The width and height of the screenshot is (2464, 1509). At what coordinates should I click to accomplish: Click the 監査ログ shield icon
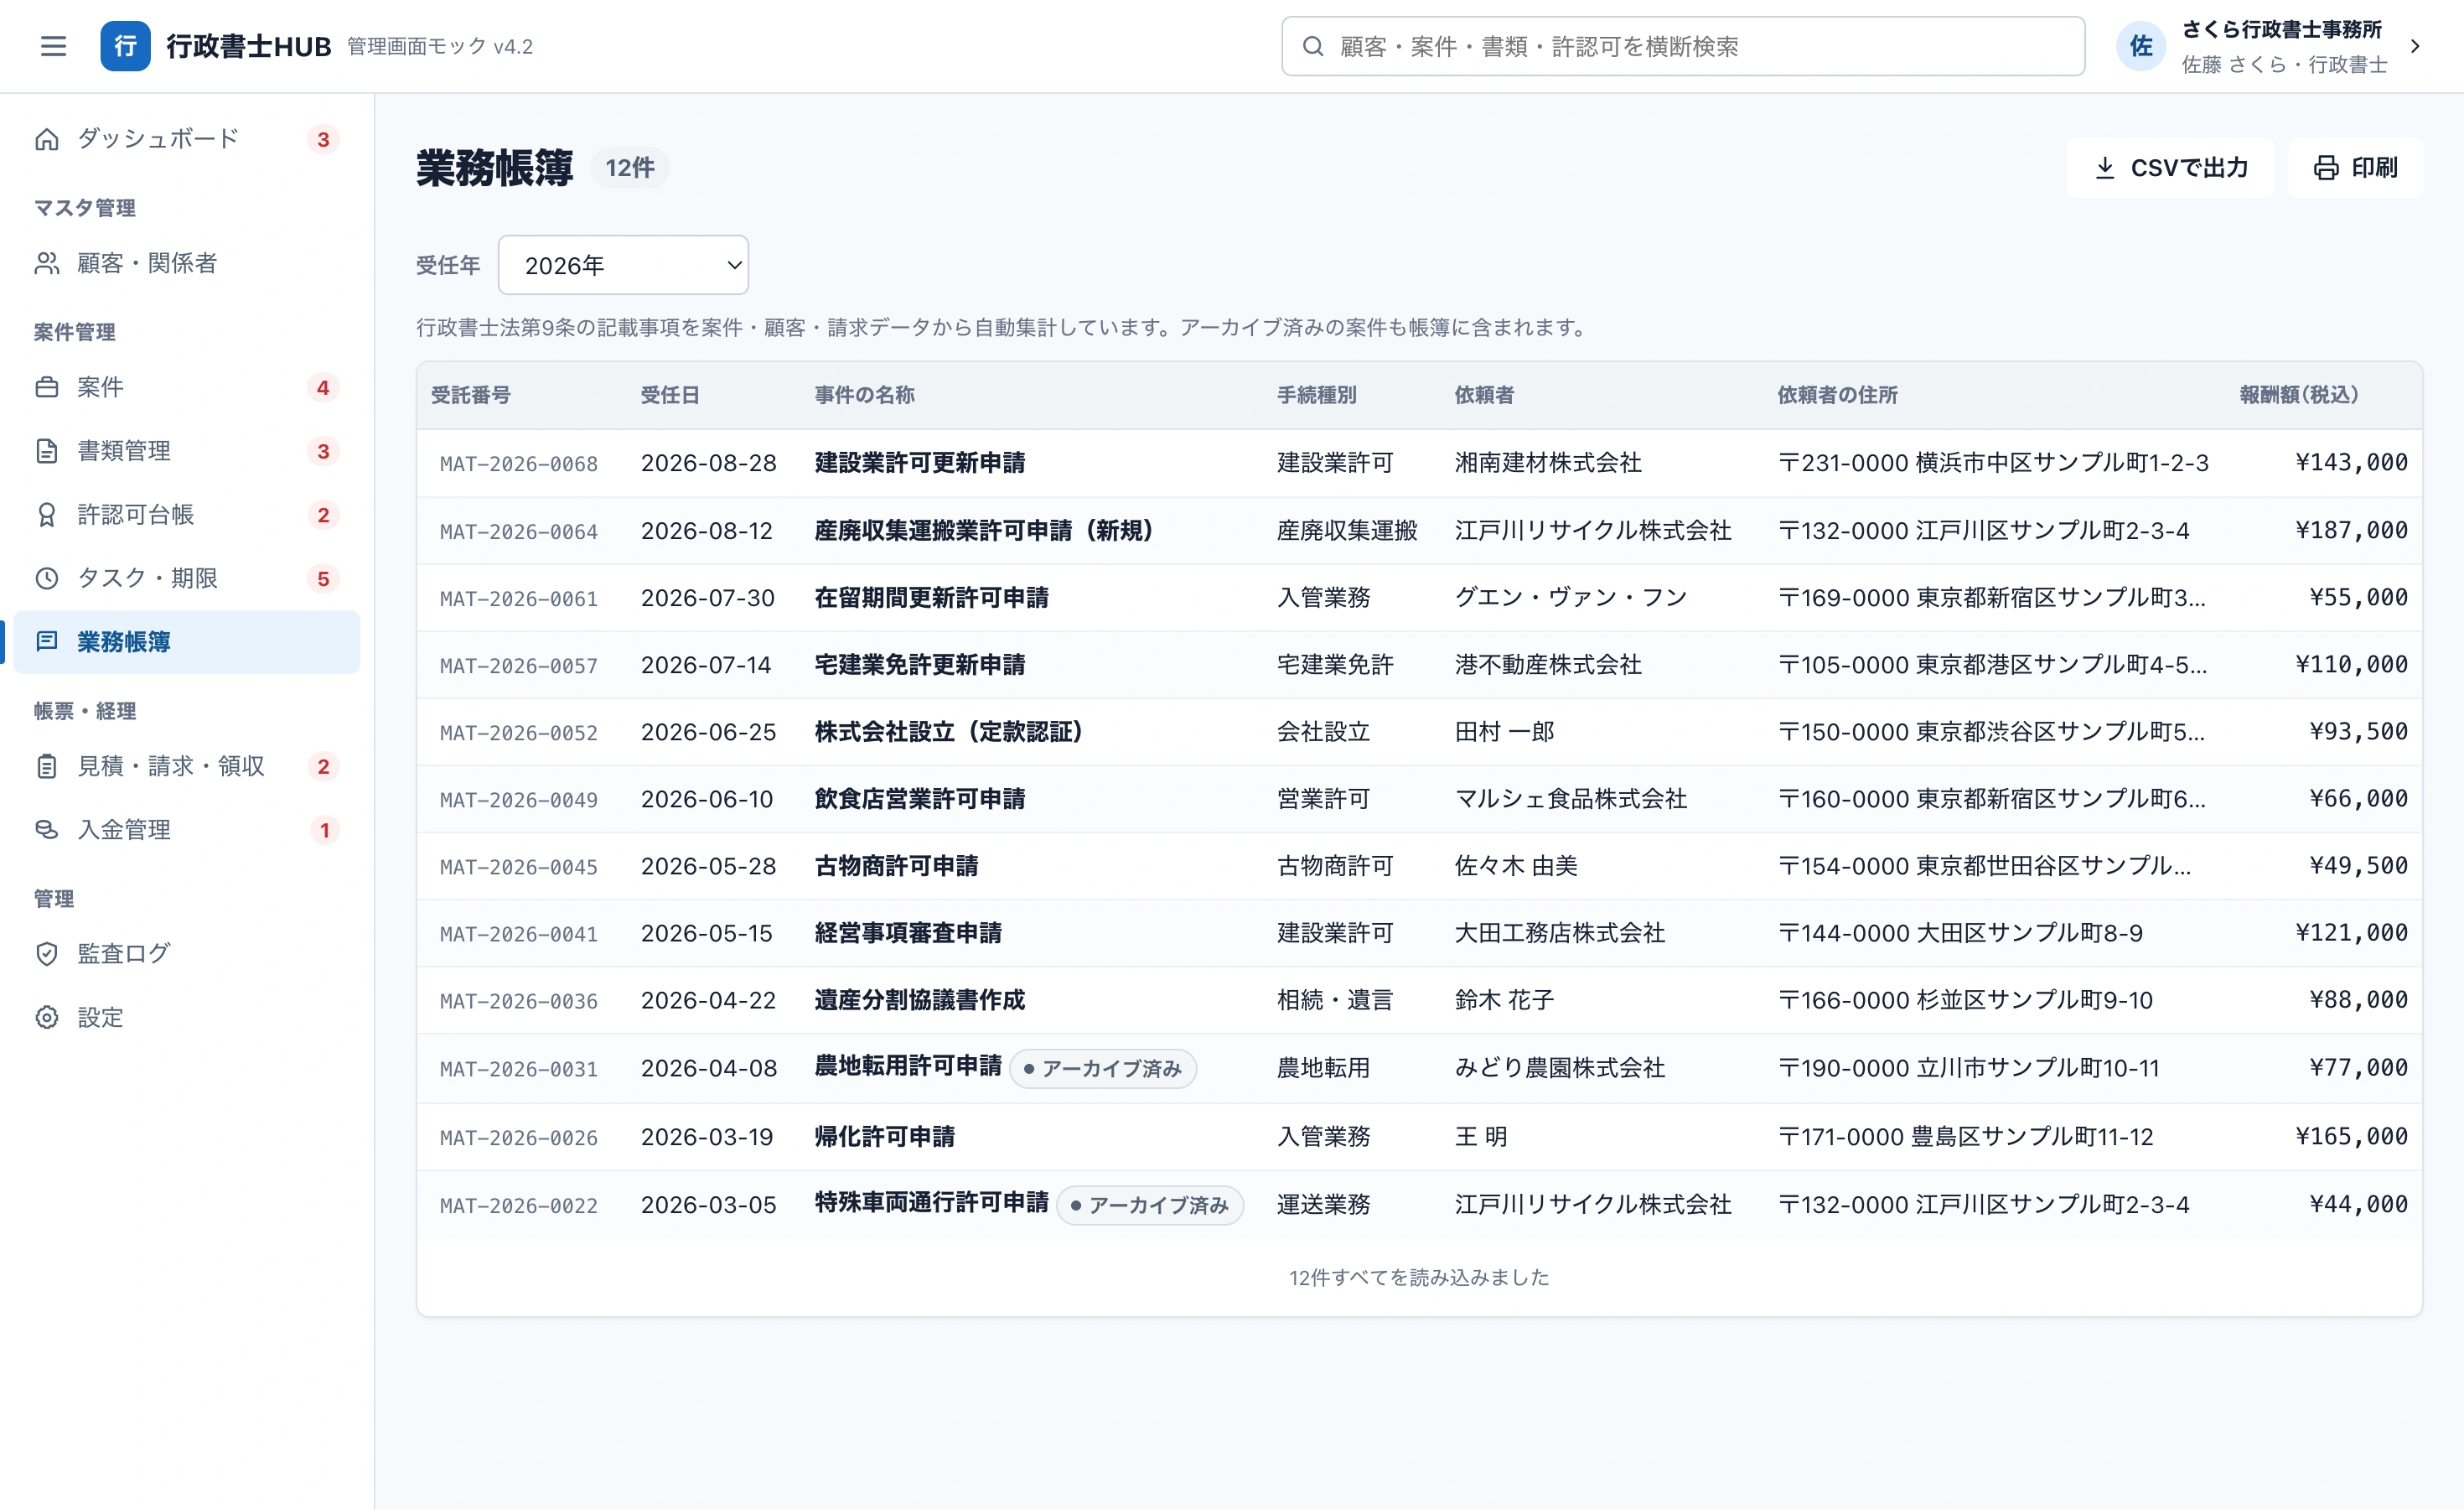click(x=47, y=954)
